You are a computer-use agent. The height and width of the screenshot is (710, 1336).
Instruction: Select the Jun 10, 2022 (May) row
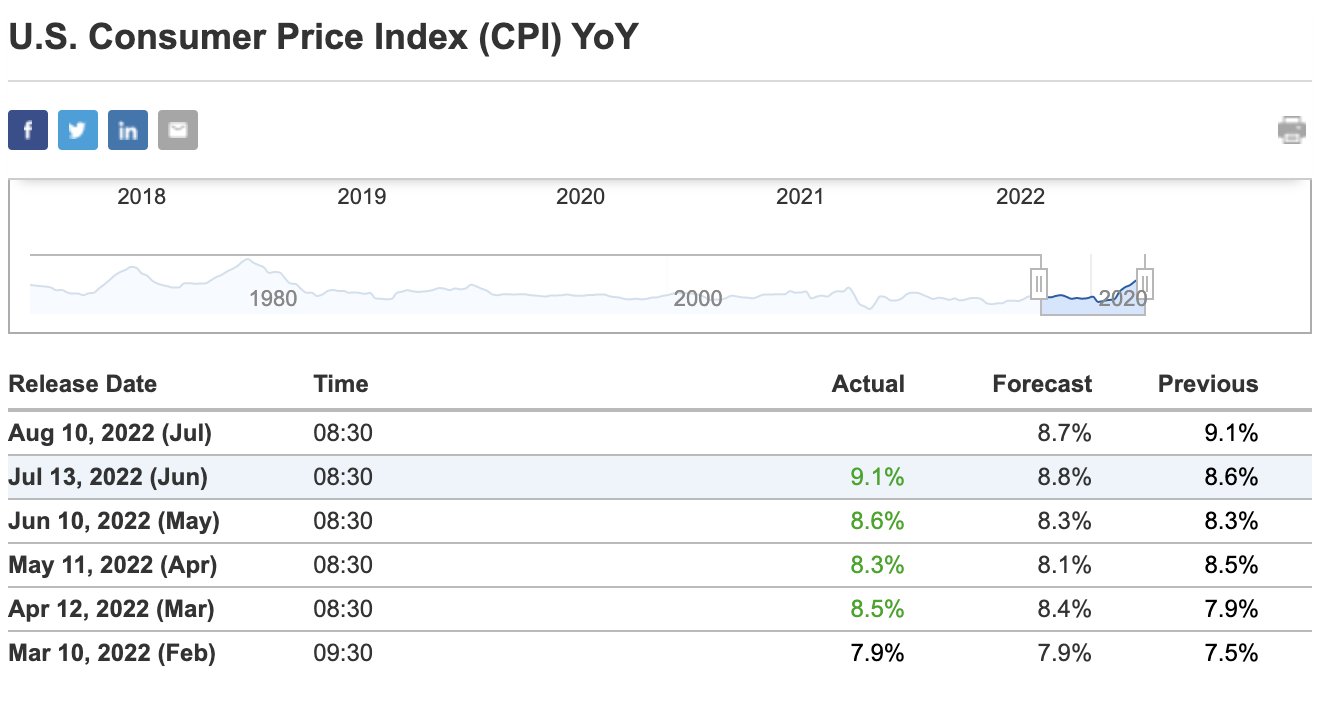[660, 521]
